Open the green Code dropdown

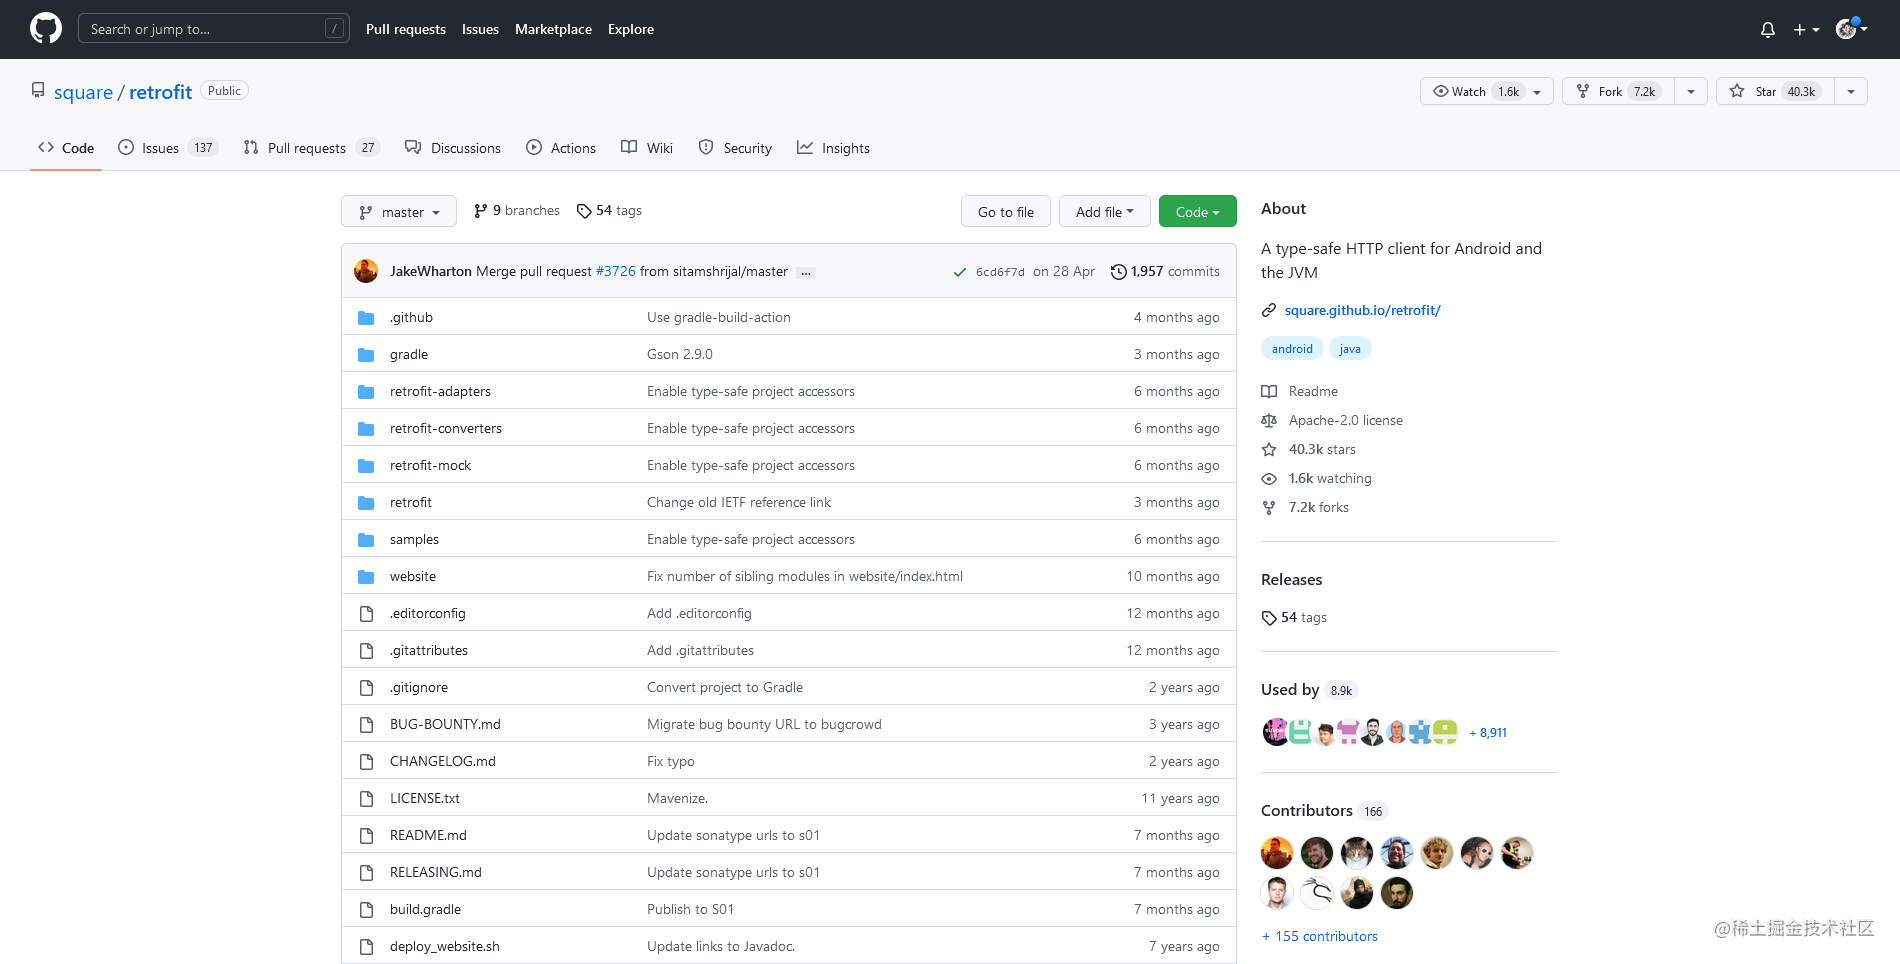(1198, 212)
